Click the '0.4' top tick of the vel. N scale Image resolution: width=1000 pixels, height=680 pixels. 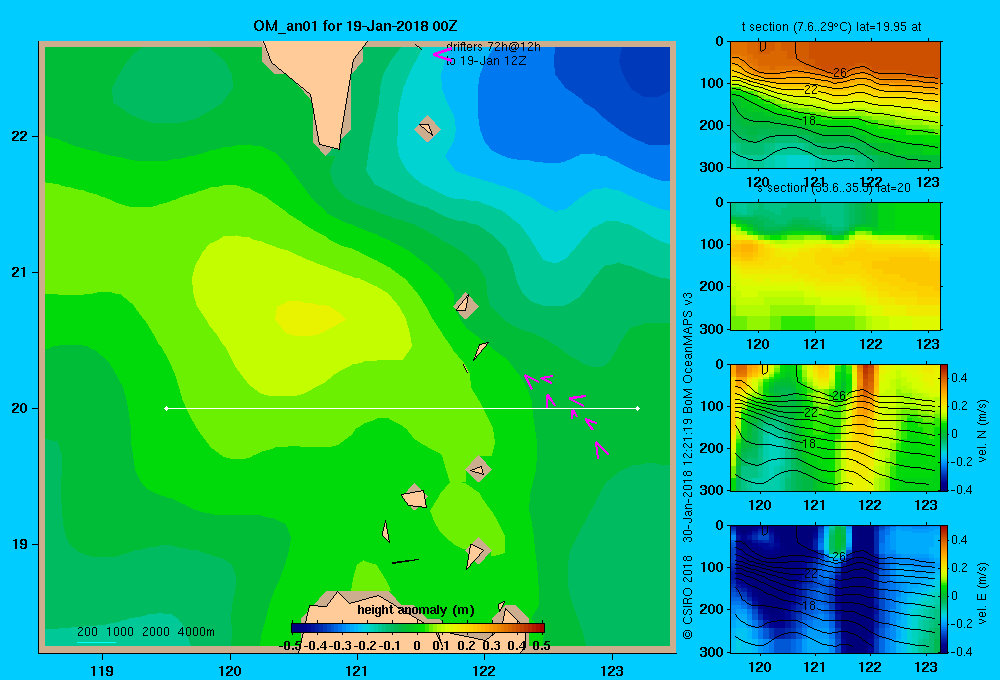click(x=960, y=378)
